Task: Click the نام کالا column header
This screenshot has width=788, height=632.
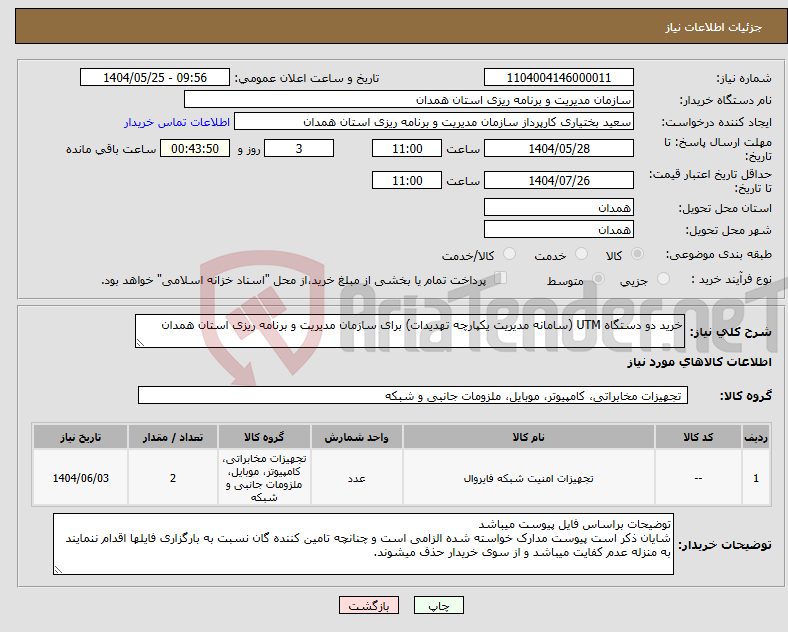Action: (528, 437)
